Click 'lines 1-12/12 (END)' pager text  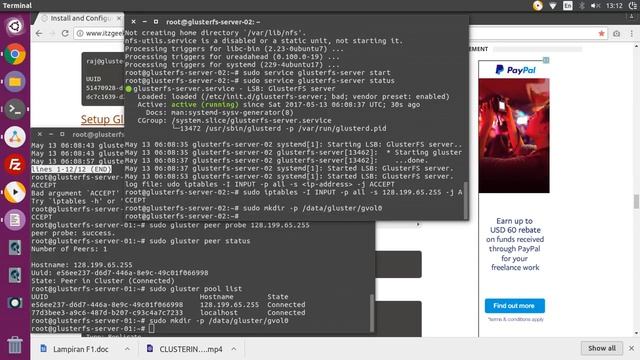tap(71, 169)
